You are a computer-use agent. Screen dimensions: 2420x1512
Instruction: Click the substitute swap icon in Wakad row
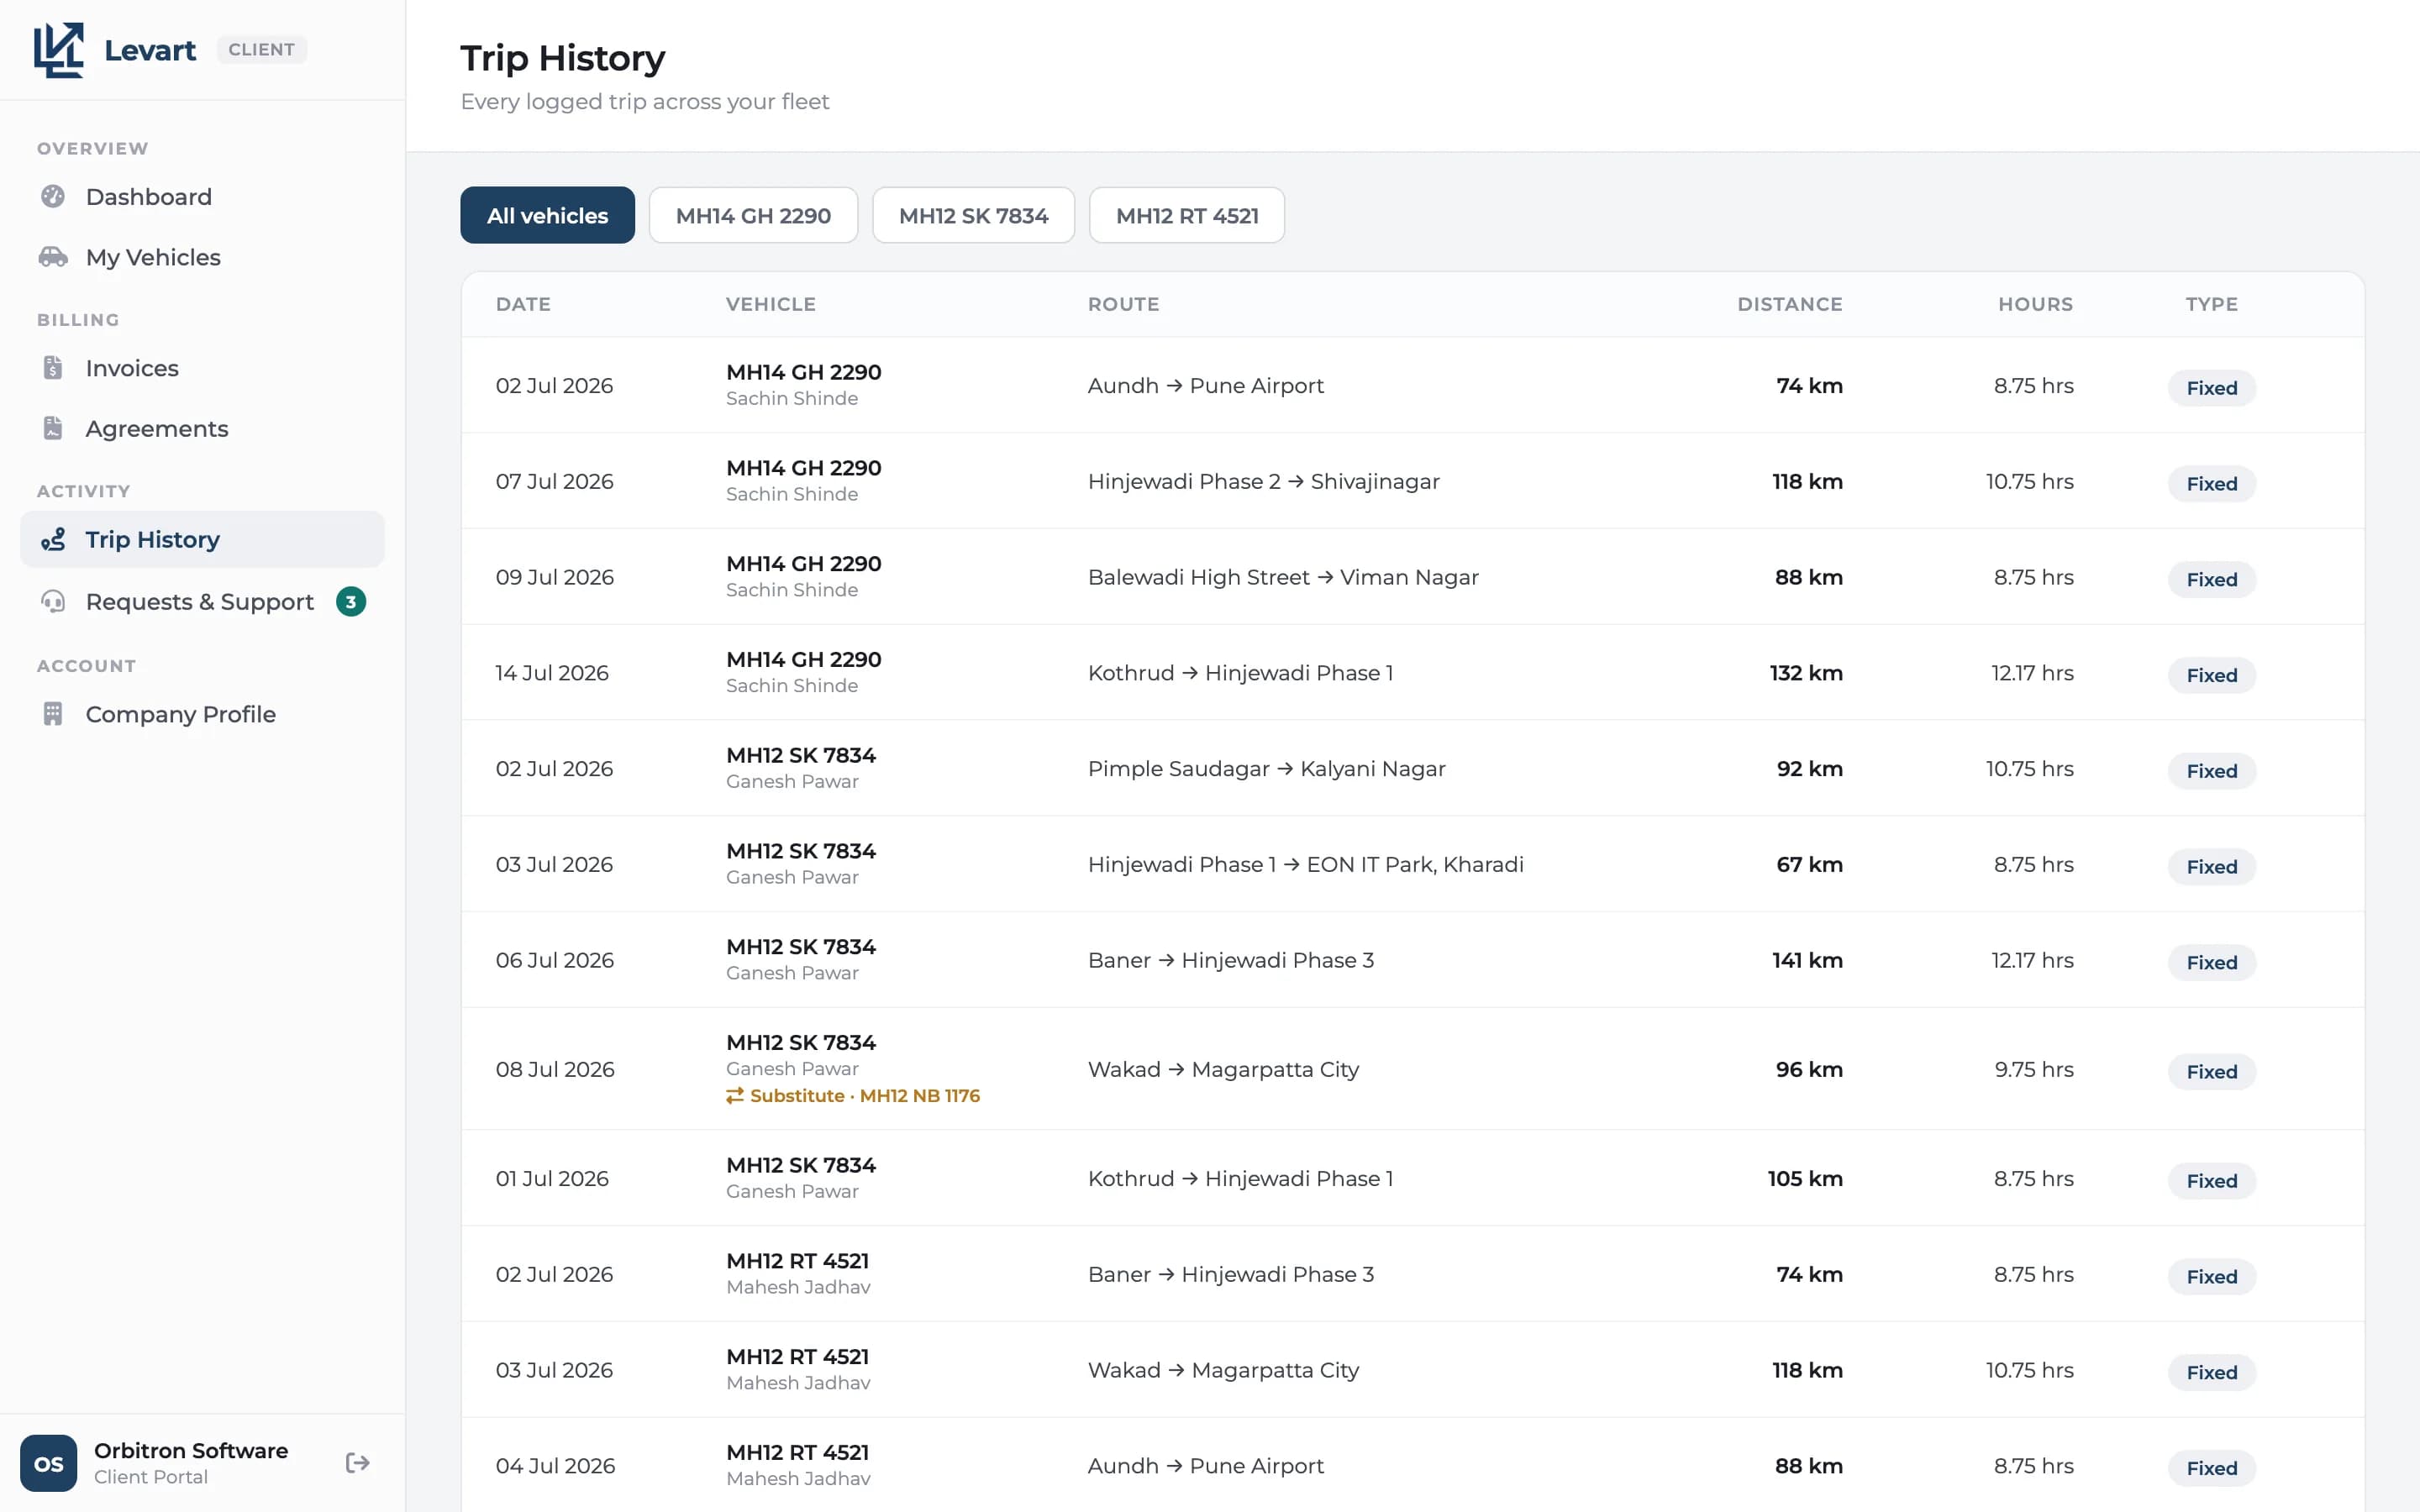click(x=735, y=1096)
